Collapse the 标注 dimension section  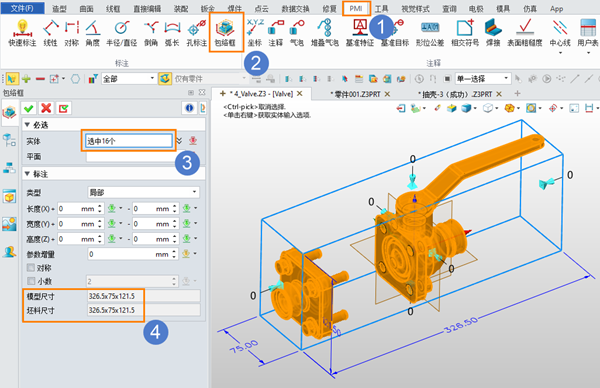[27, 174]
